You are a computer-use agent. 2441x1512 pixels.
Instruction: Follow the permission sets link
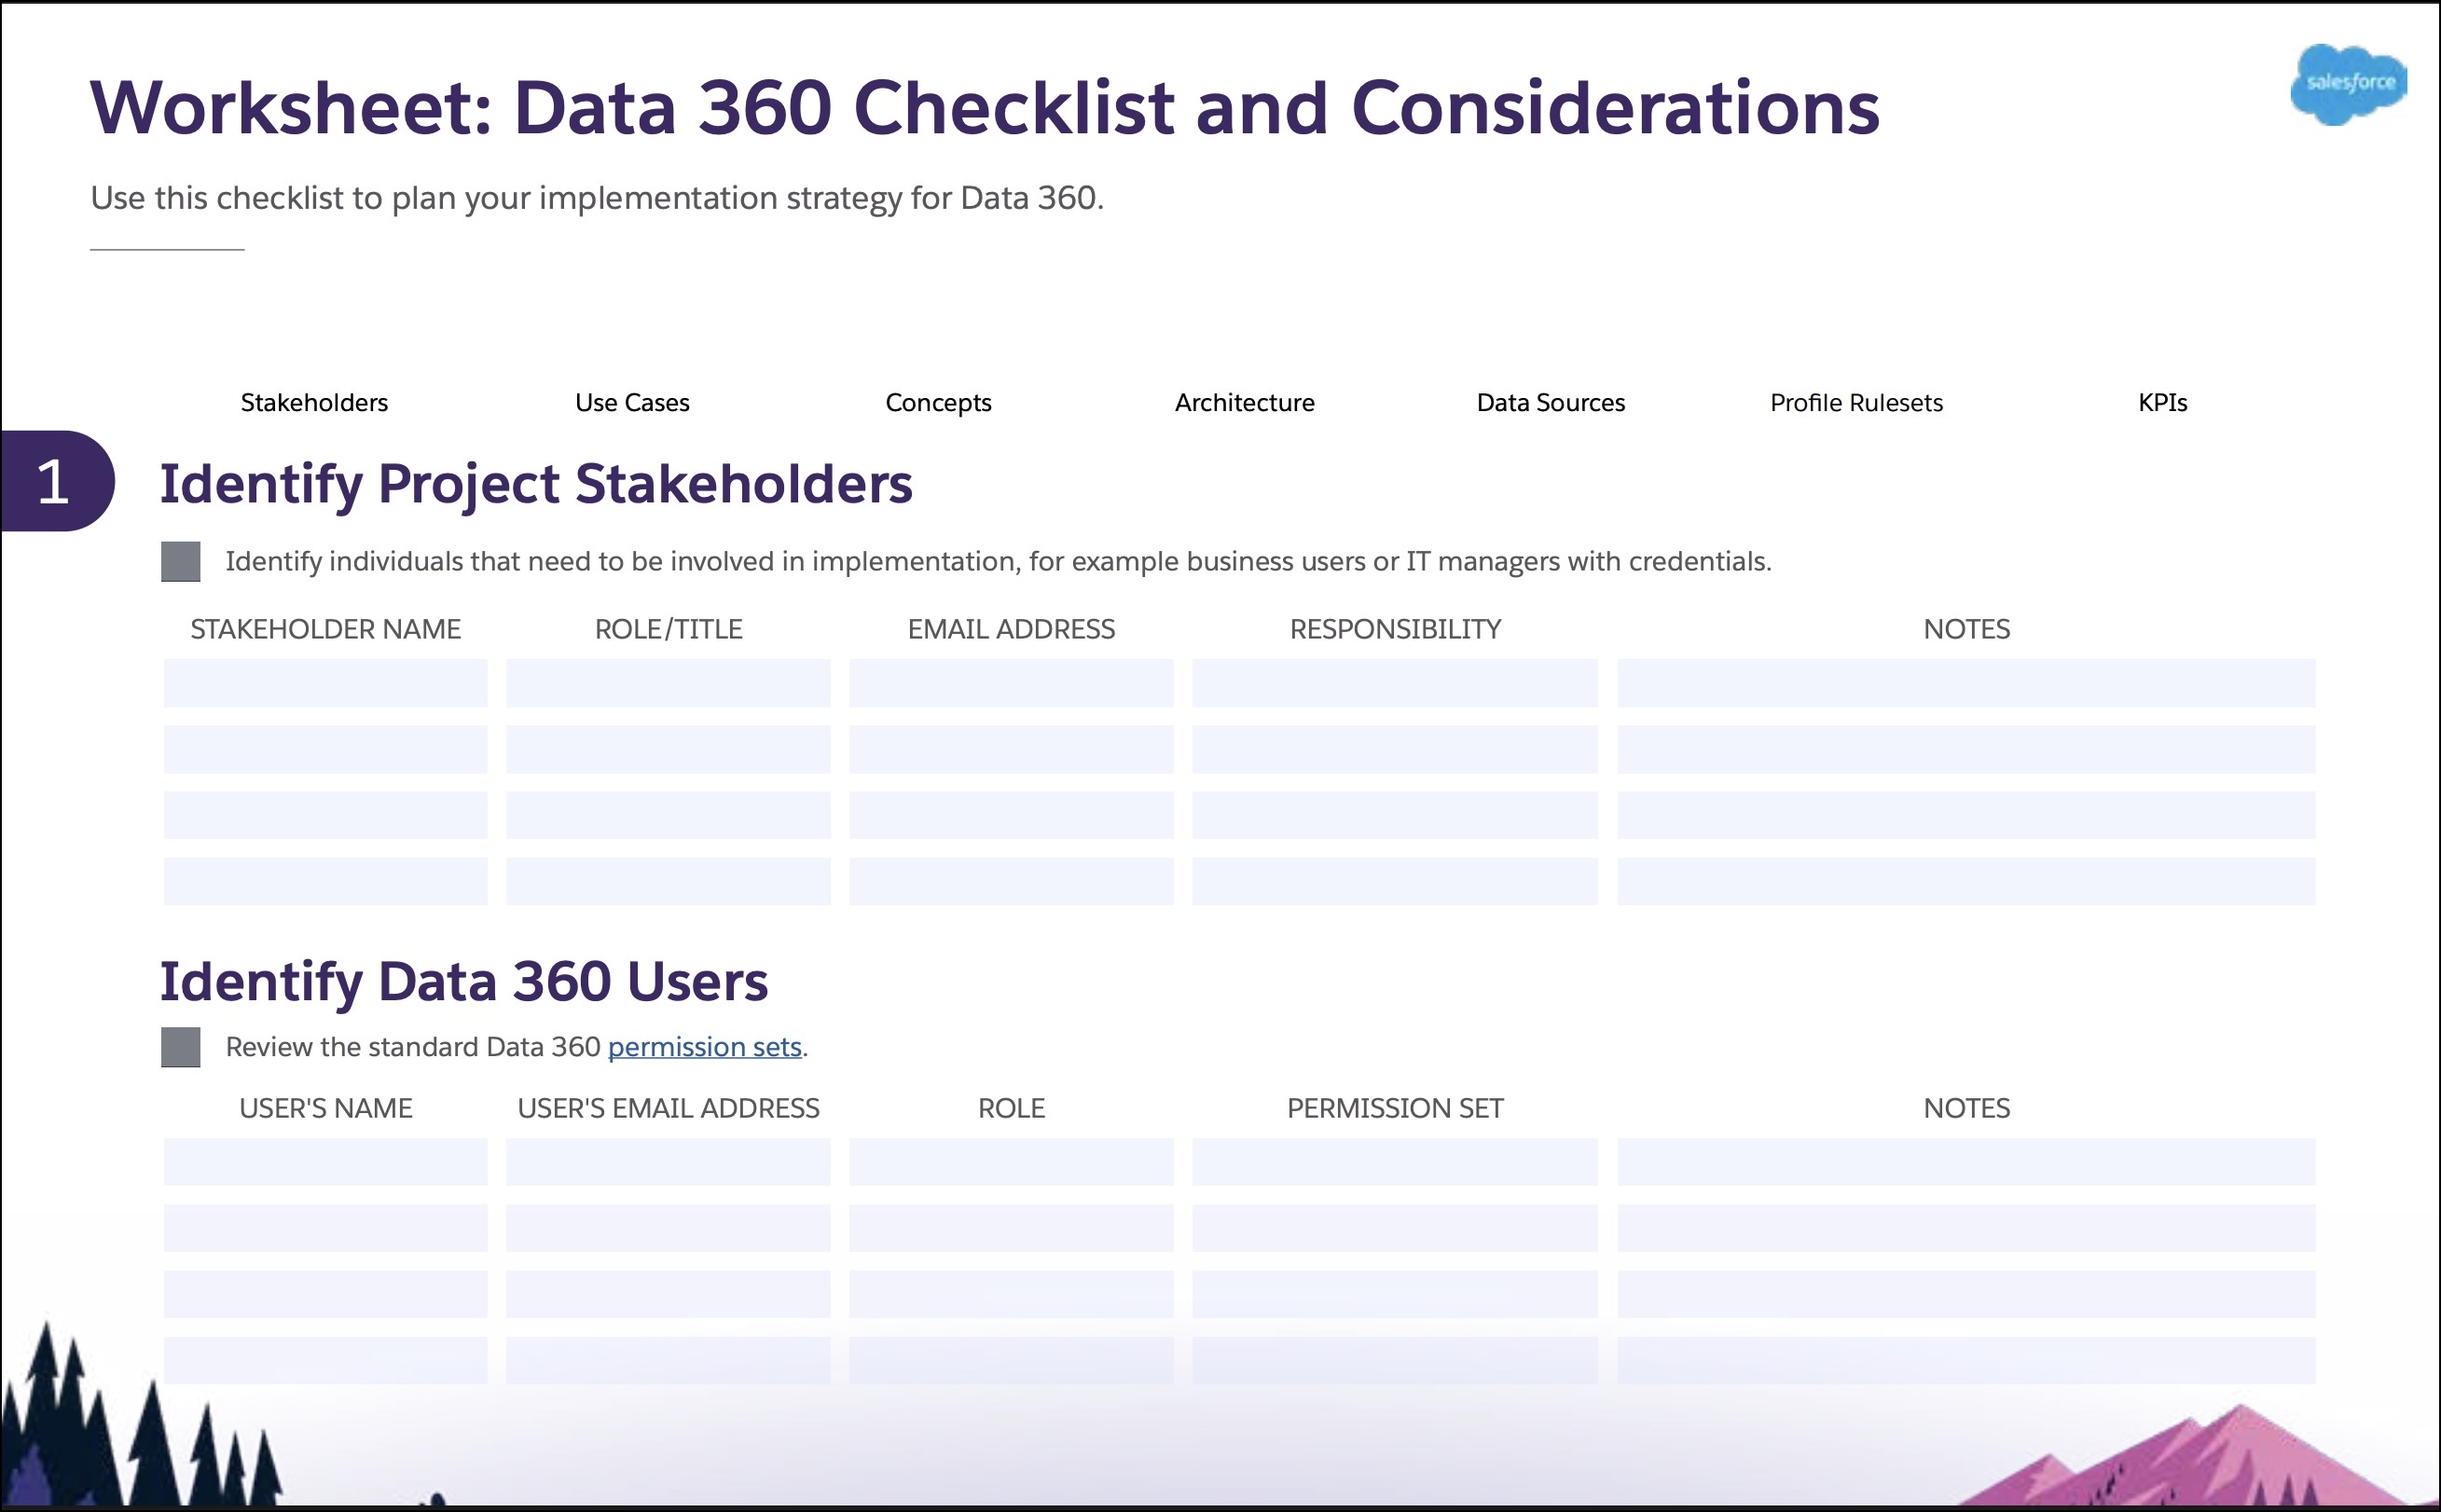coord(705,1047)
